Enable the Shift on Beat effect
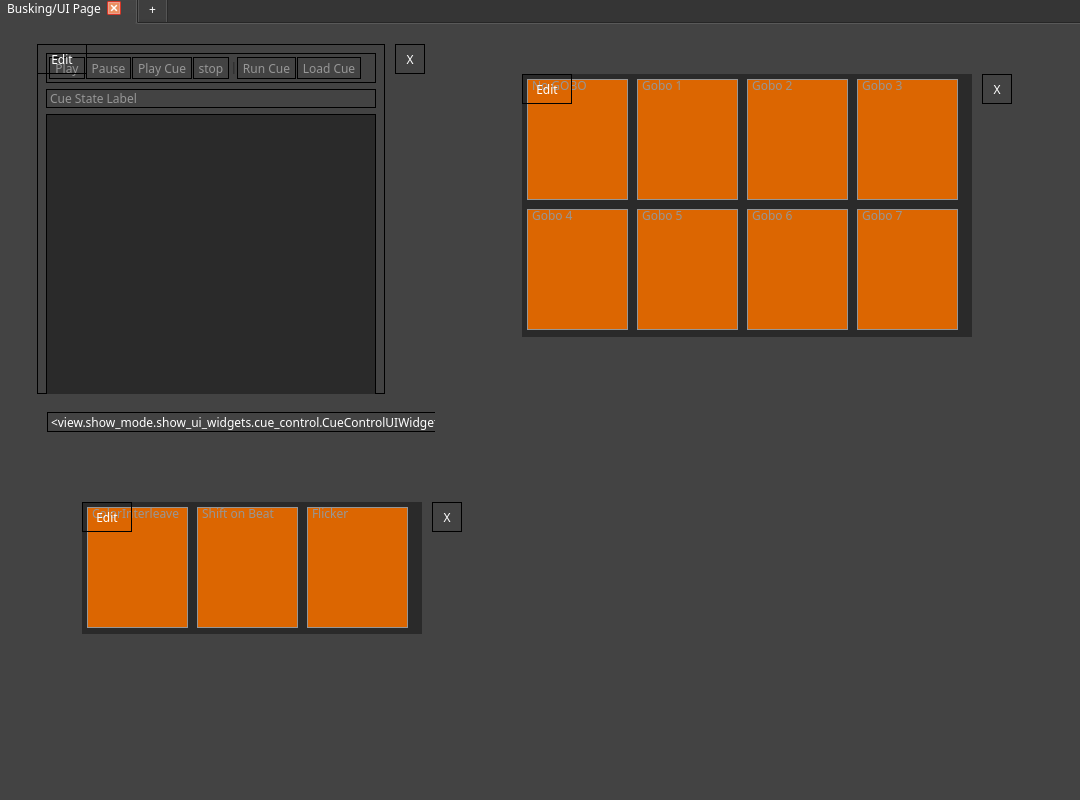The width and height of the screenshot is (1080, 800). pos(247,567)
